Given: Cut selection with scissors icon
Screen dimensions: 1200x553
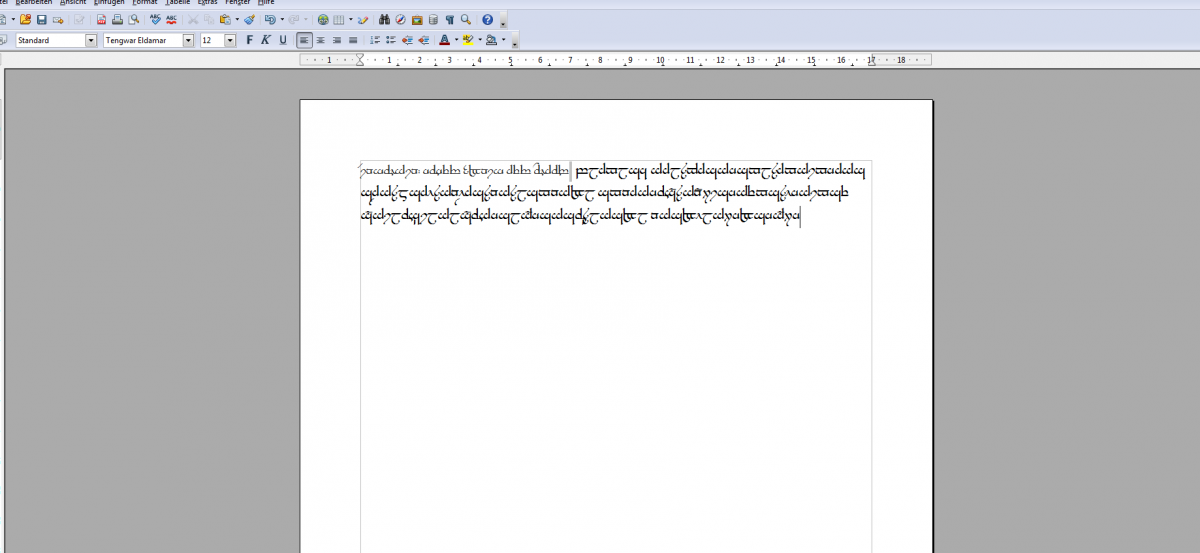Looking at the screenshot, I should point(193,19).
